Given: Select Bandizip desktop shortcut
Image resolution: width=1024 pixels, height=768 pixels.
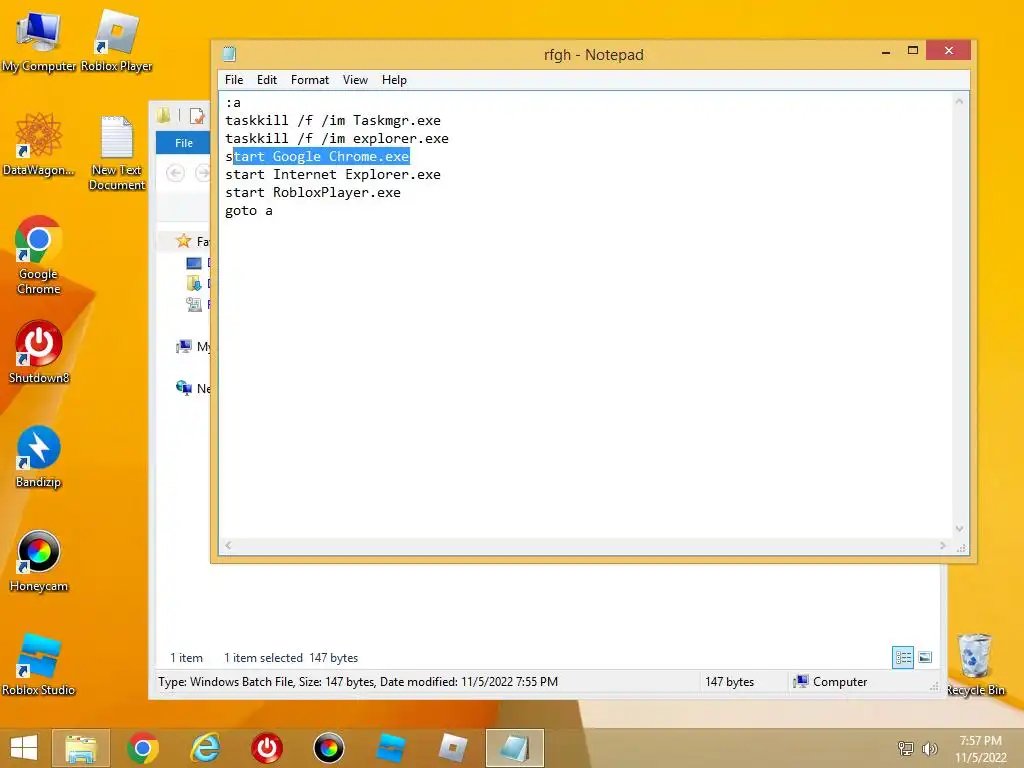Looking at the screenshot, I should (x=39, y=456).
